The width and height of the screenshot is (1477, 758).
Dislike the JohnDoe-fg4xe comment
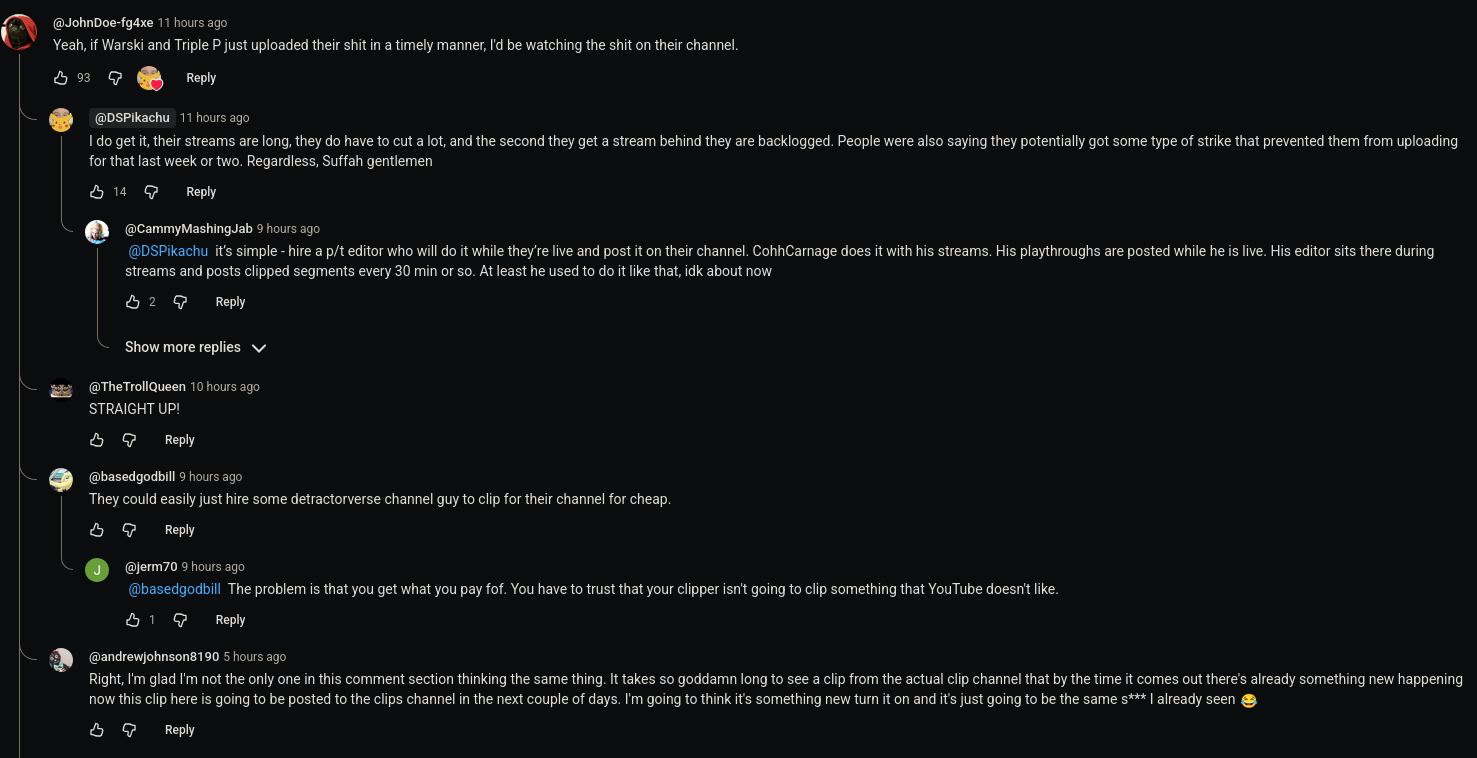pyautogui.click(x=115, y=78)
